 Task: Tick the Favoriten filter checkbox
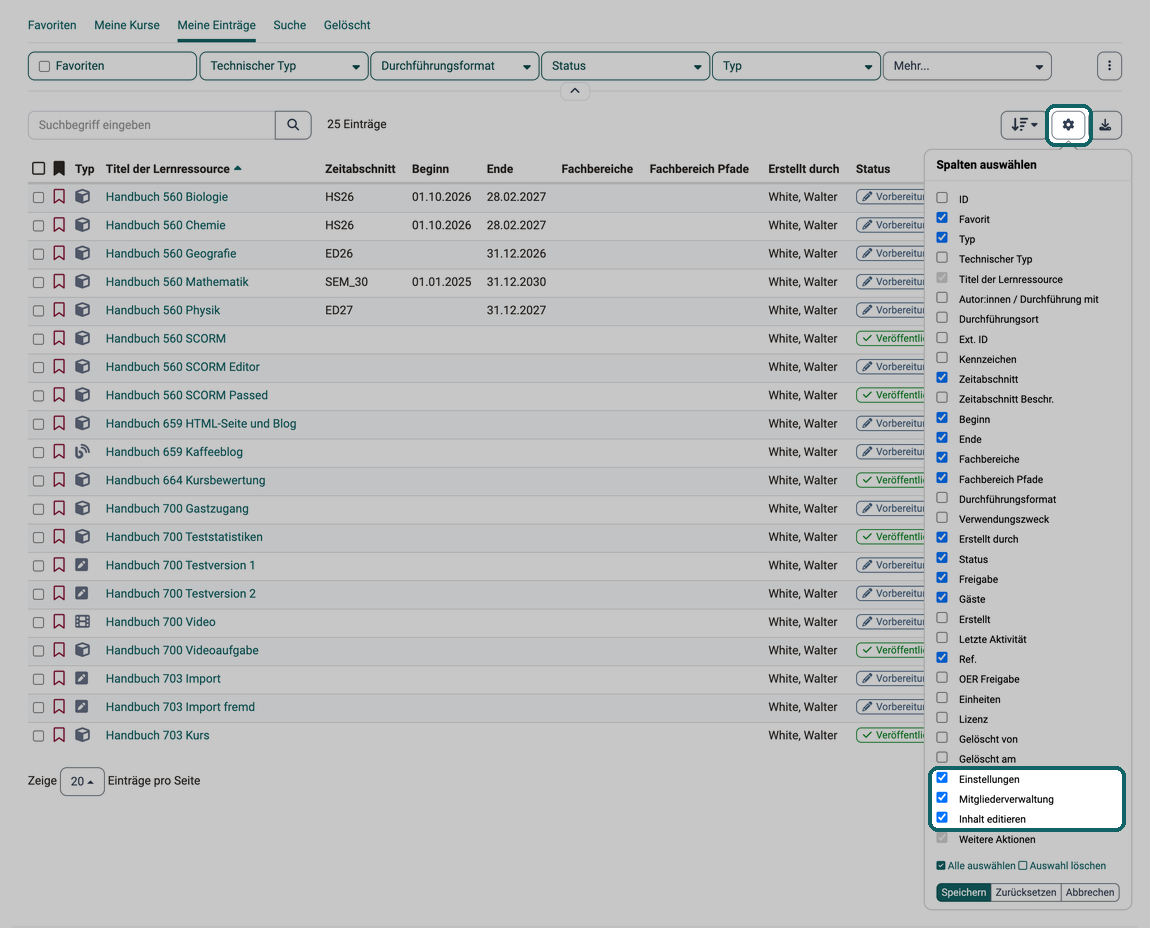45,66
